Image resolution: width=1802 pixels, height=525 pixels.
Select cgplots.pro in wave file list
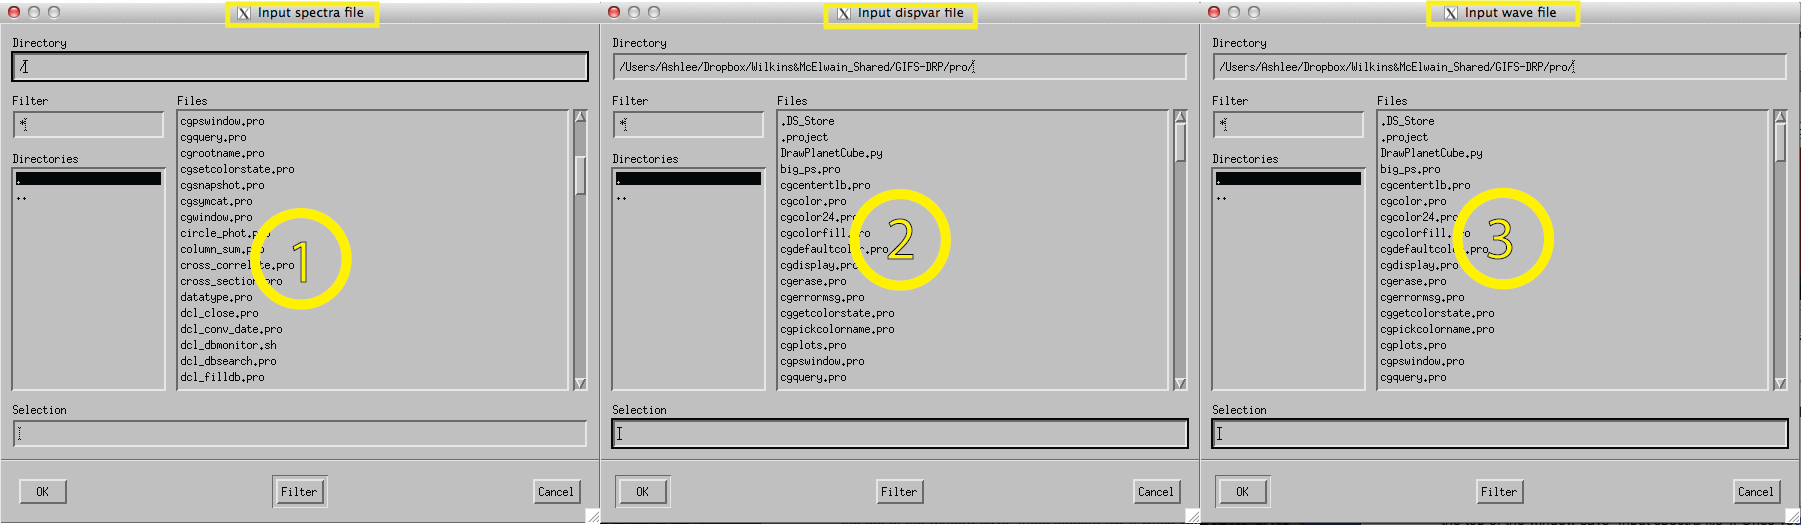tap(1413, 345)
